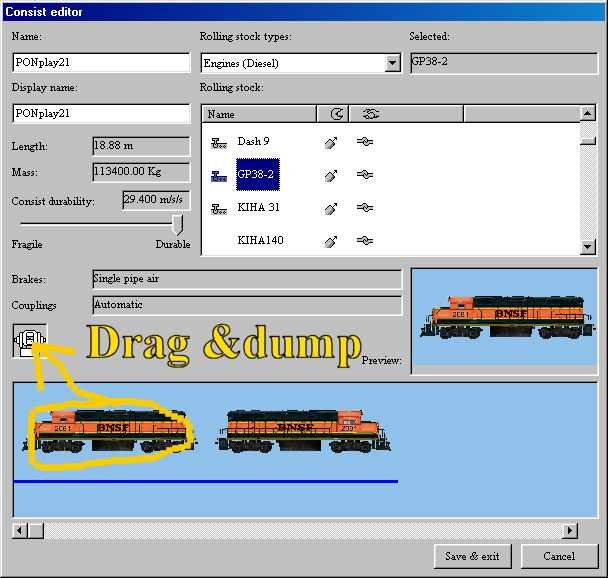
Task: Sort rolling stock by Name column
Action: [x=259, y=114]
